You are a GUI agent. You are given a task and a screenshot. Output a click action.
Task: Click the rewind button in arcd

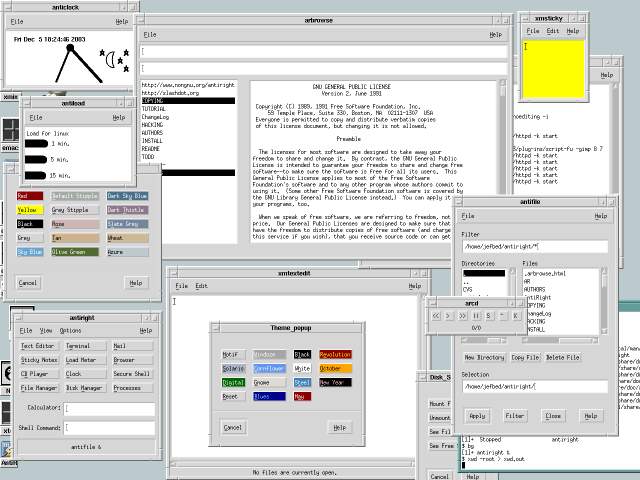click(x=434, y=316)
